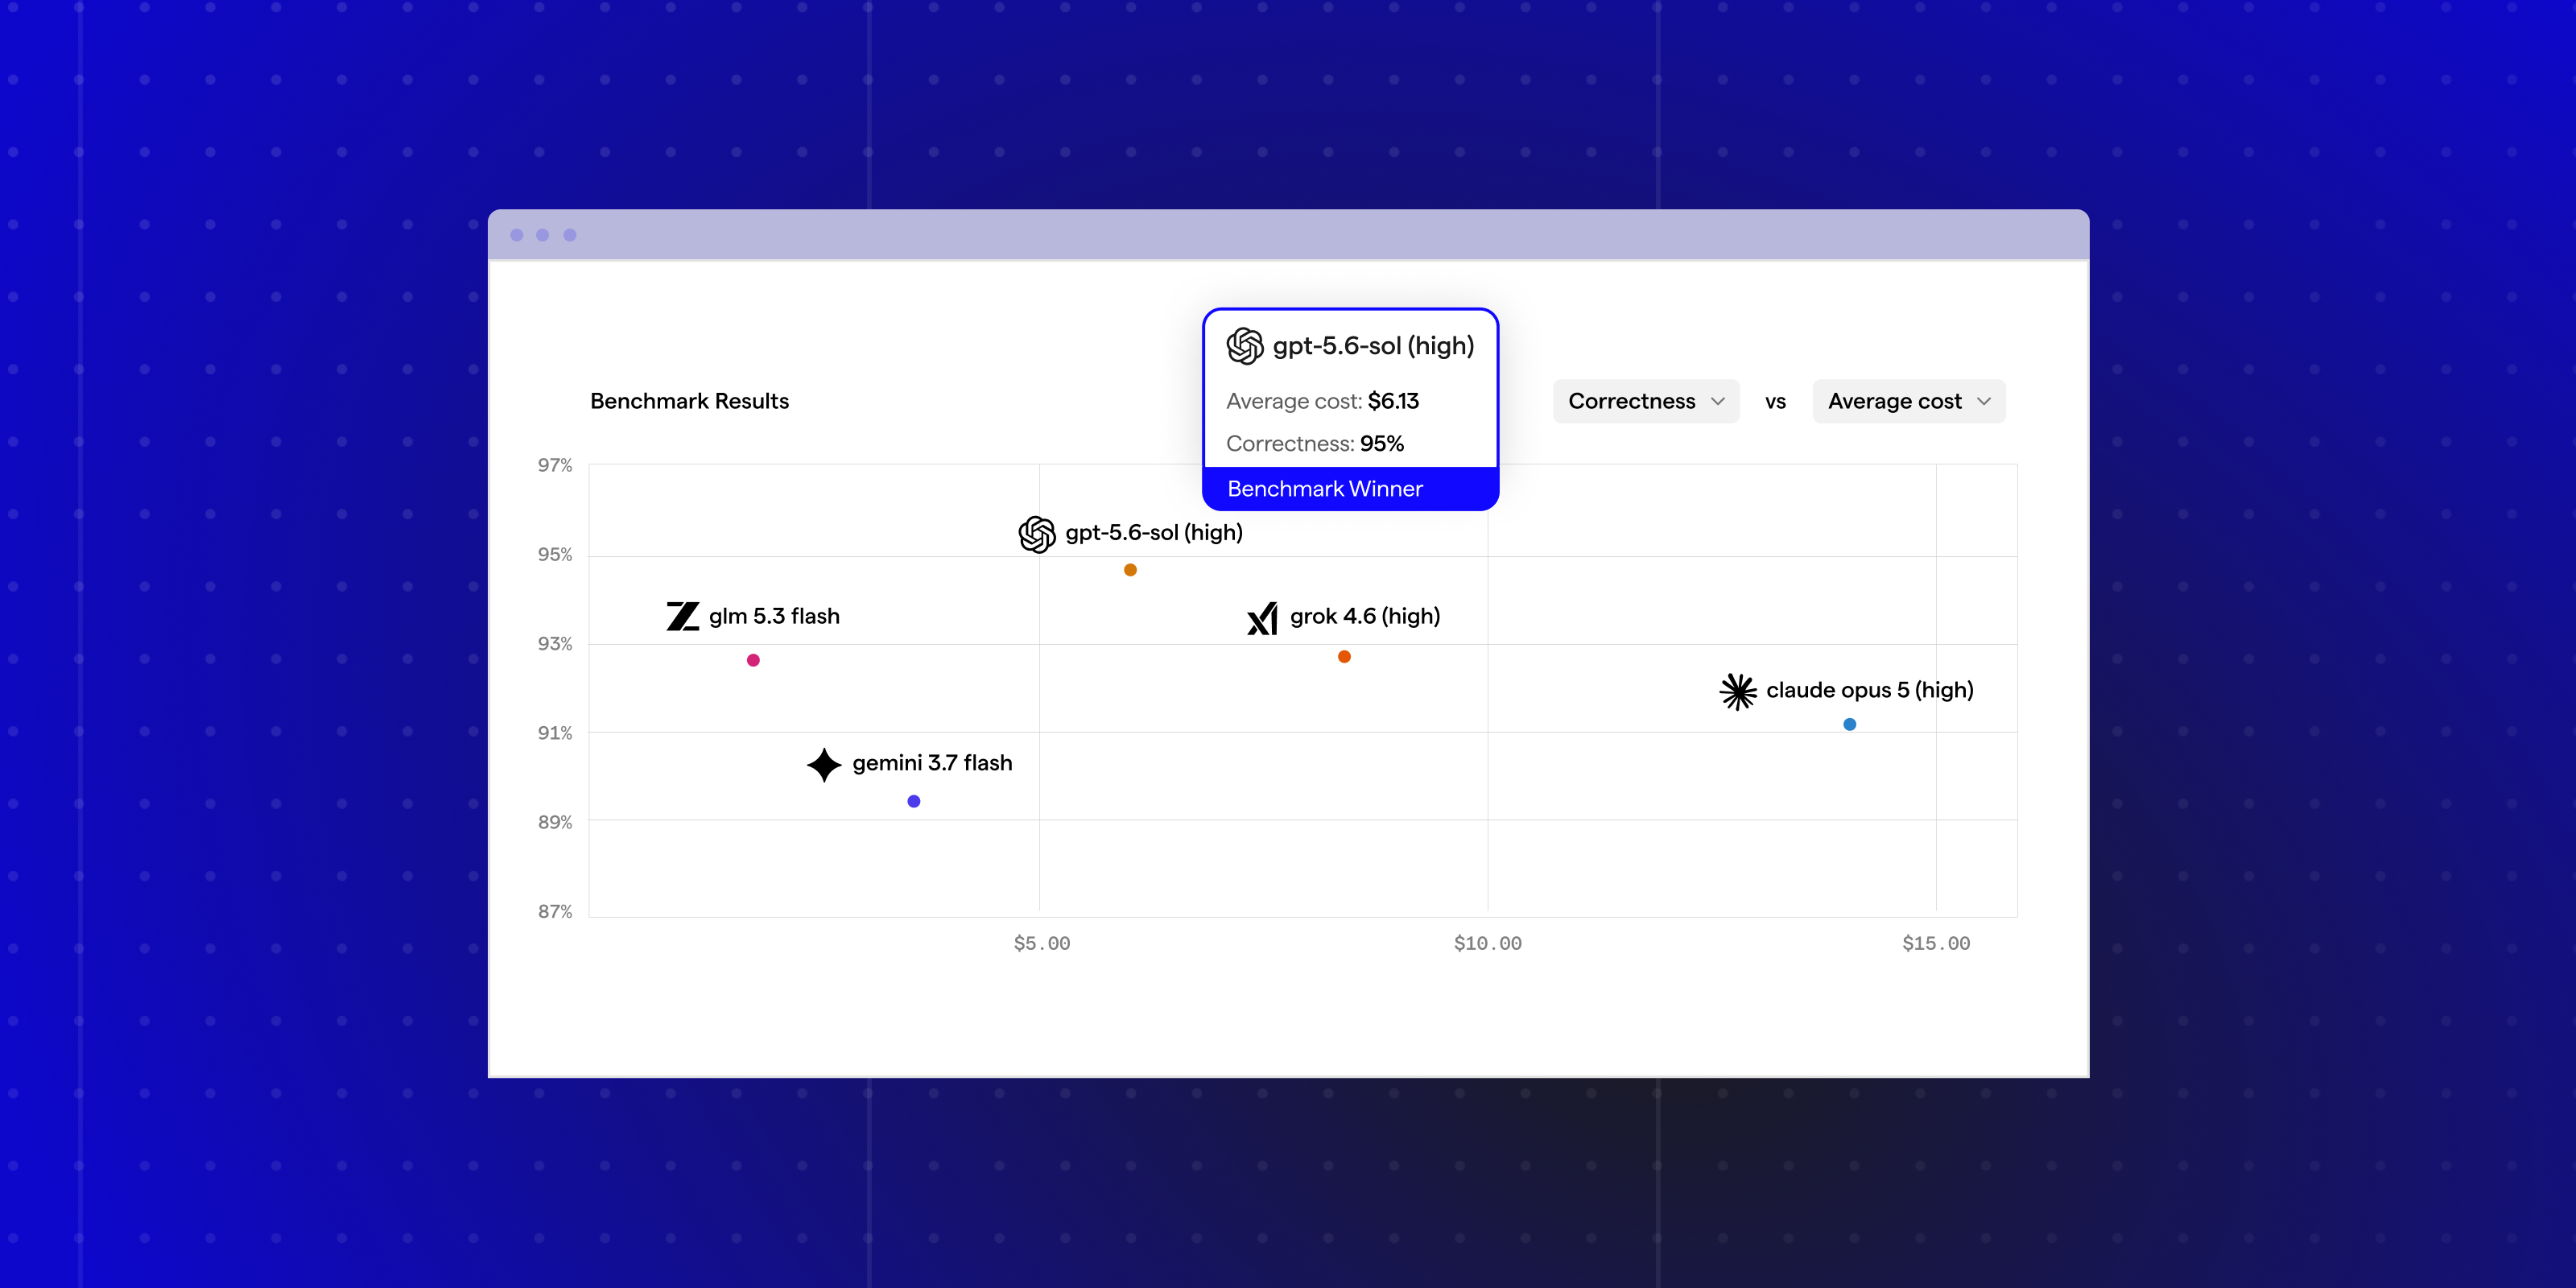Click the xAI logo next to grok 4.6
Screen dimensions: 2576x1288
click(1262, 618)
